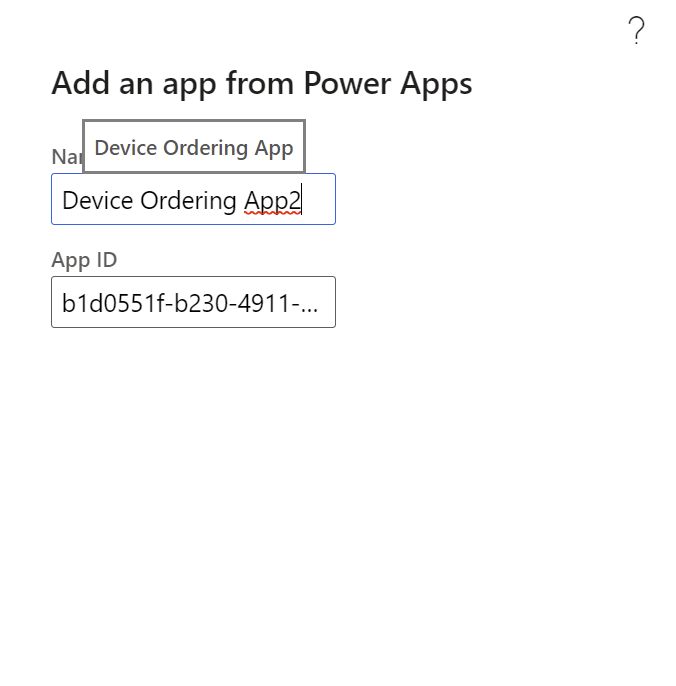
Task: Click the word 'App' inside the tooltip
Action: [274, 148]
